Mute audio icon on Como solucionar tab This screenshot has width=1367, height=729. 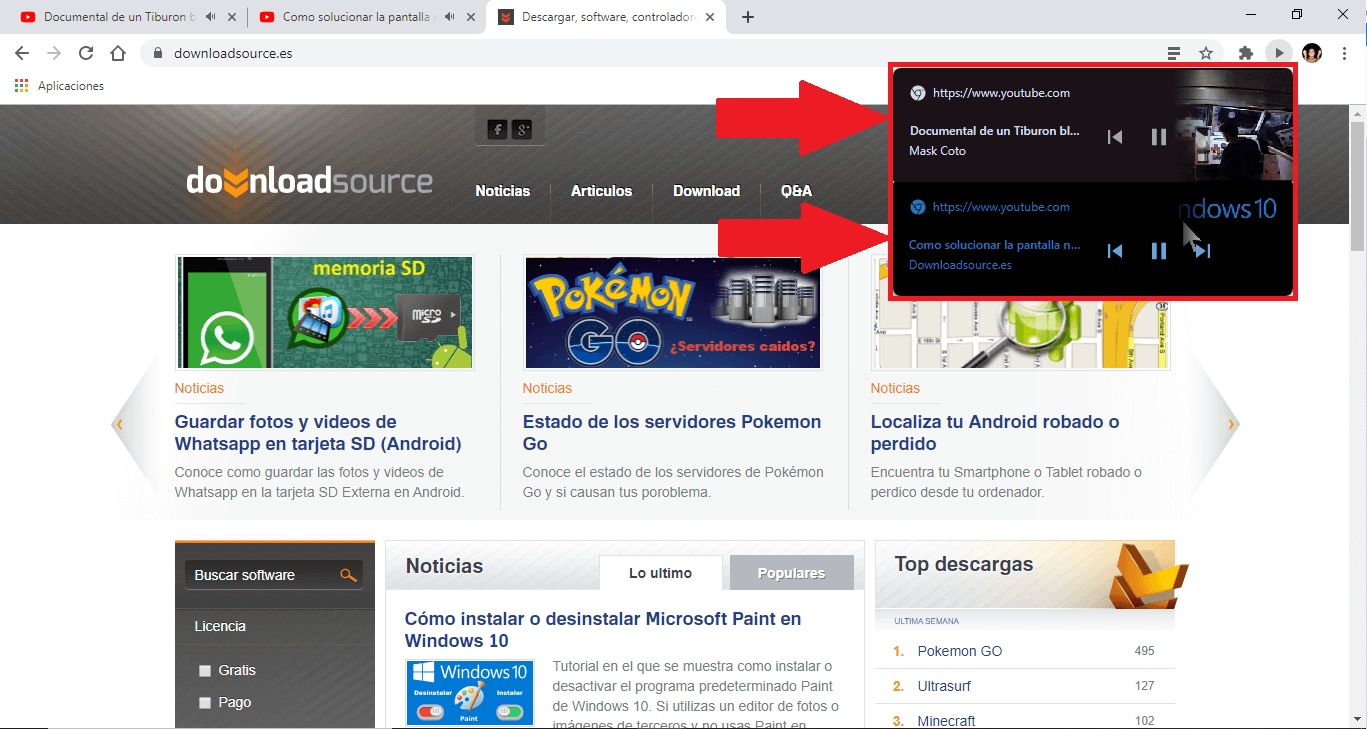(x=450, y=17)
